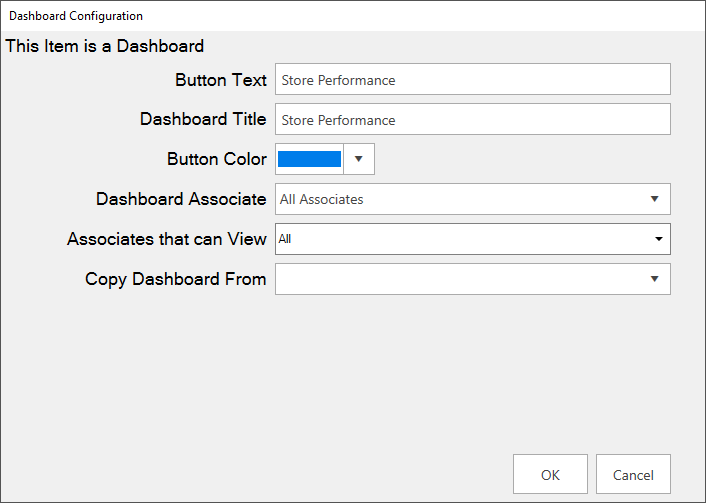This screenshot has height=503, width=706.
Task: Expand the Copy Dashboard From dropdown arrow
Action: tap(654, 279)
